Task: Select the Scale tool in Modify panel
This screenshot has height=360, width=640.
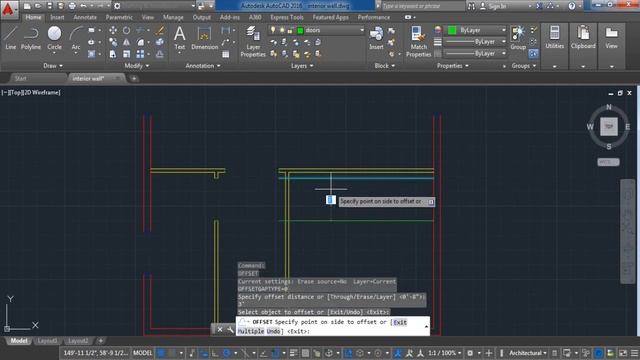Action: (x=127, y=54)
